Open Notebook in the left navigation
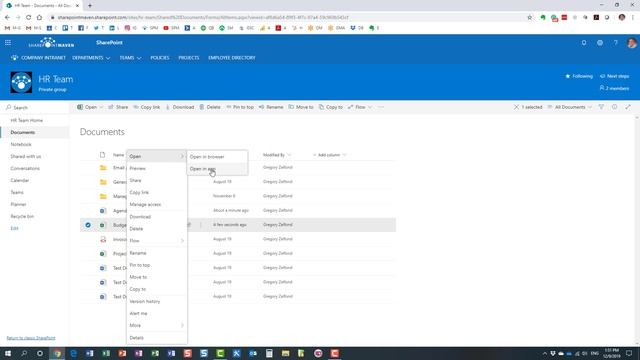The image size is (640, 360). click(21, 144)
